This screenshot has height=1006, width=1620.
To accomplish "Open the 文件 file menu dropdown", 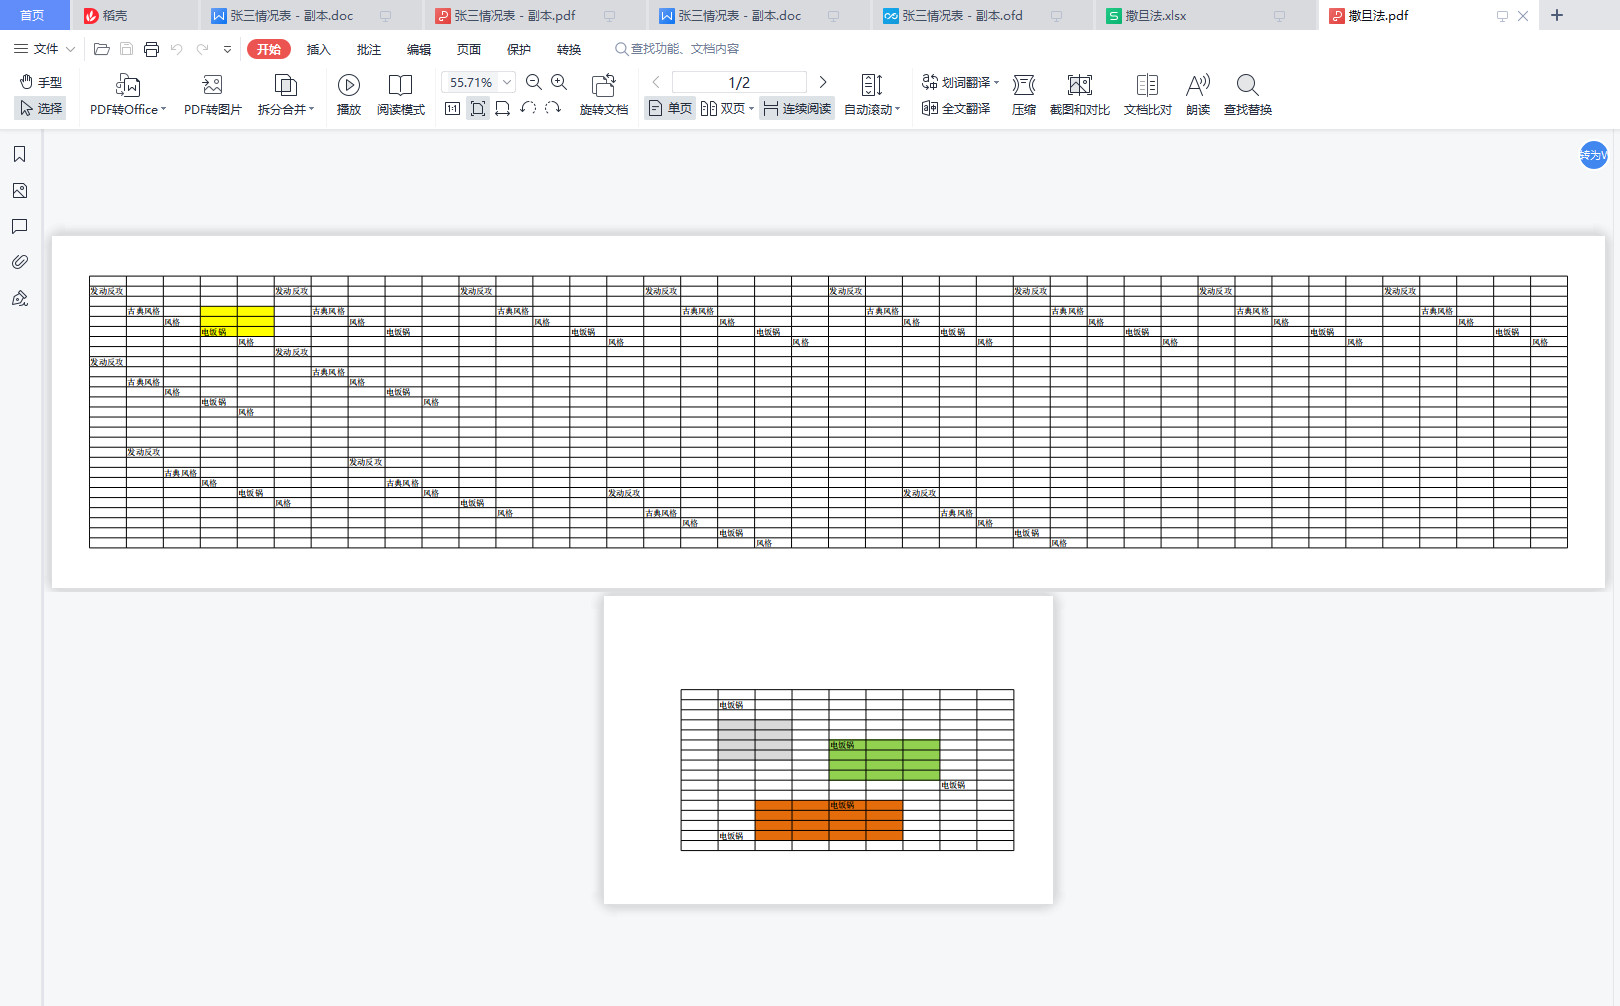I will click(x=45, y=49).
